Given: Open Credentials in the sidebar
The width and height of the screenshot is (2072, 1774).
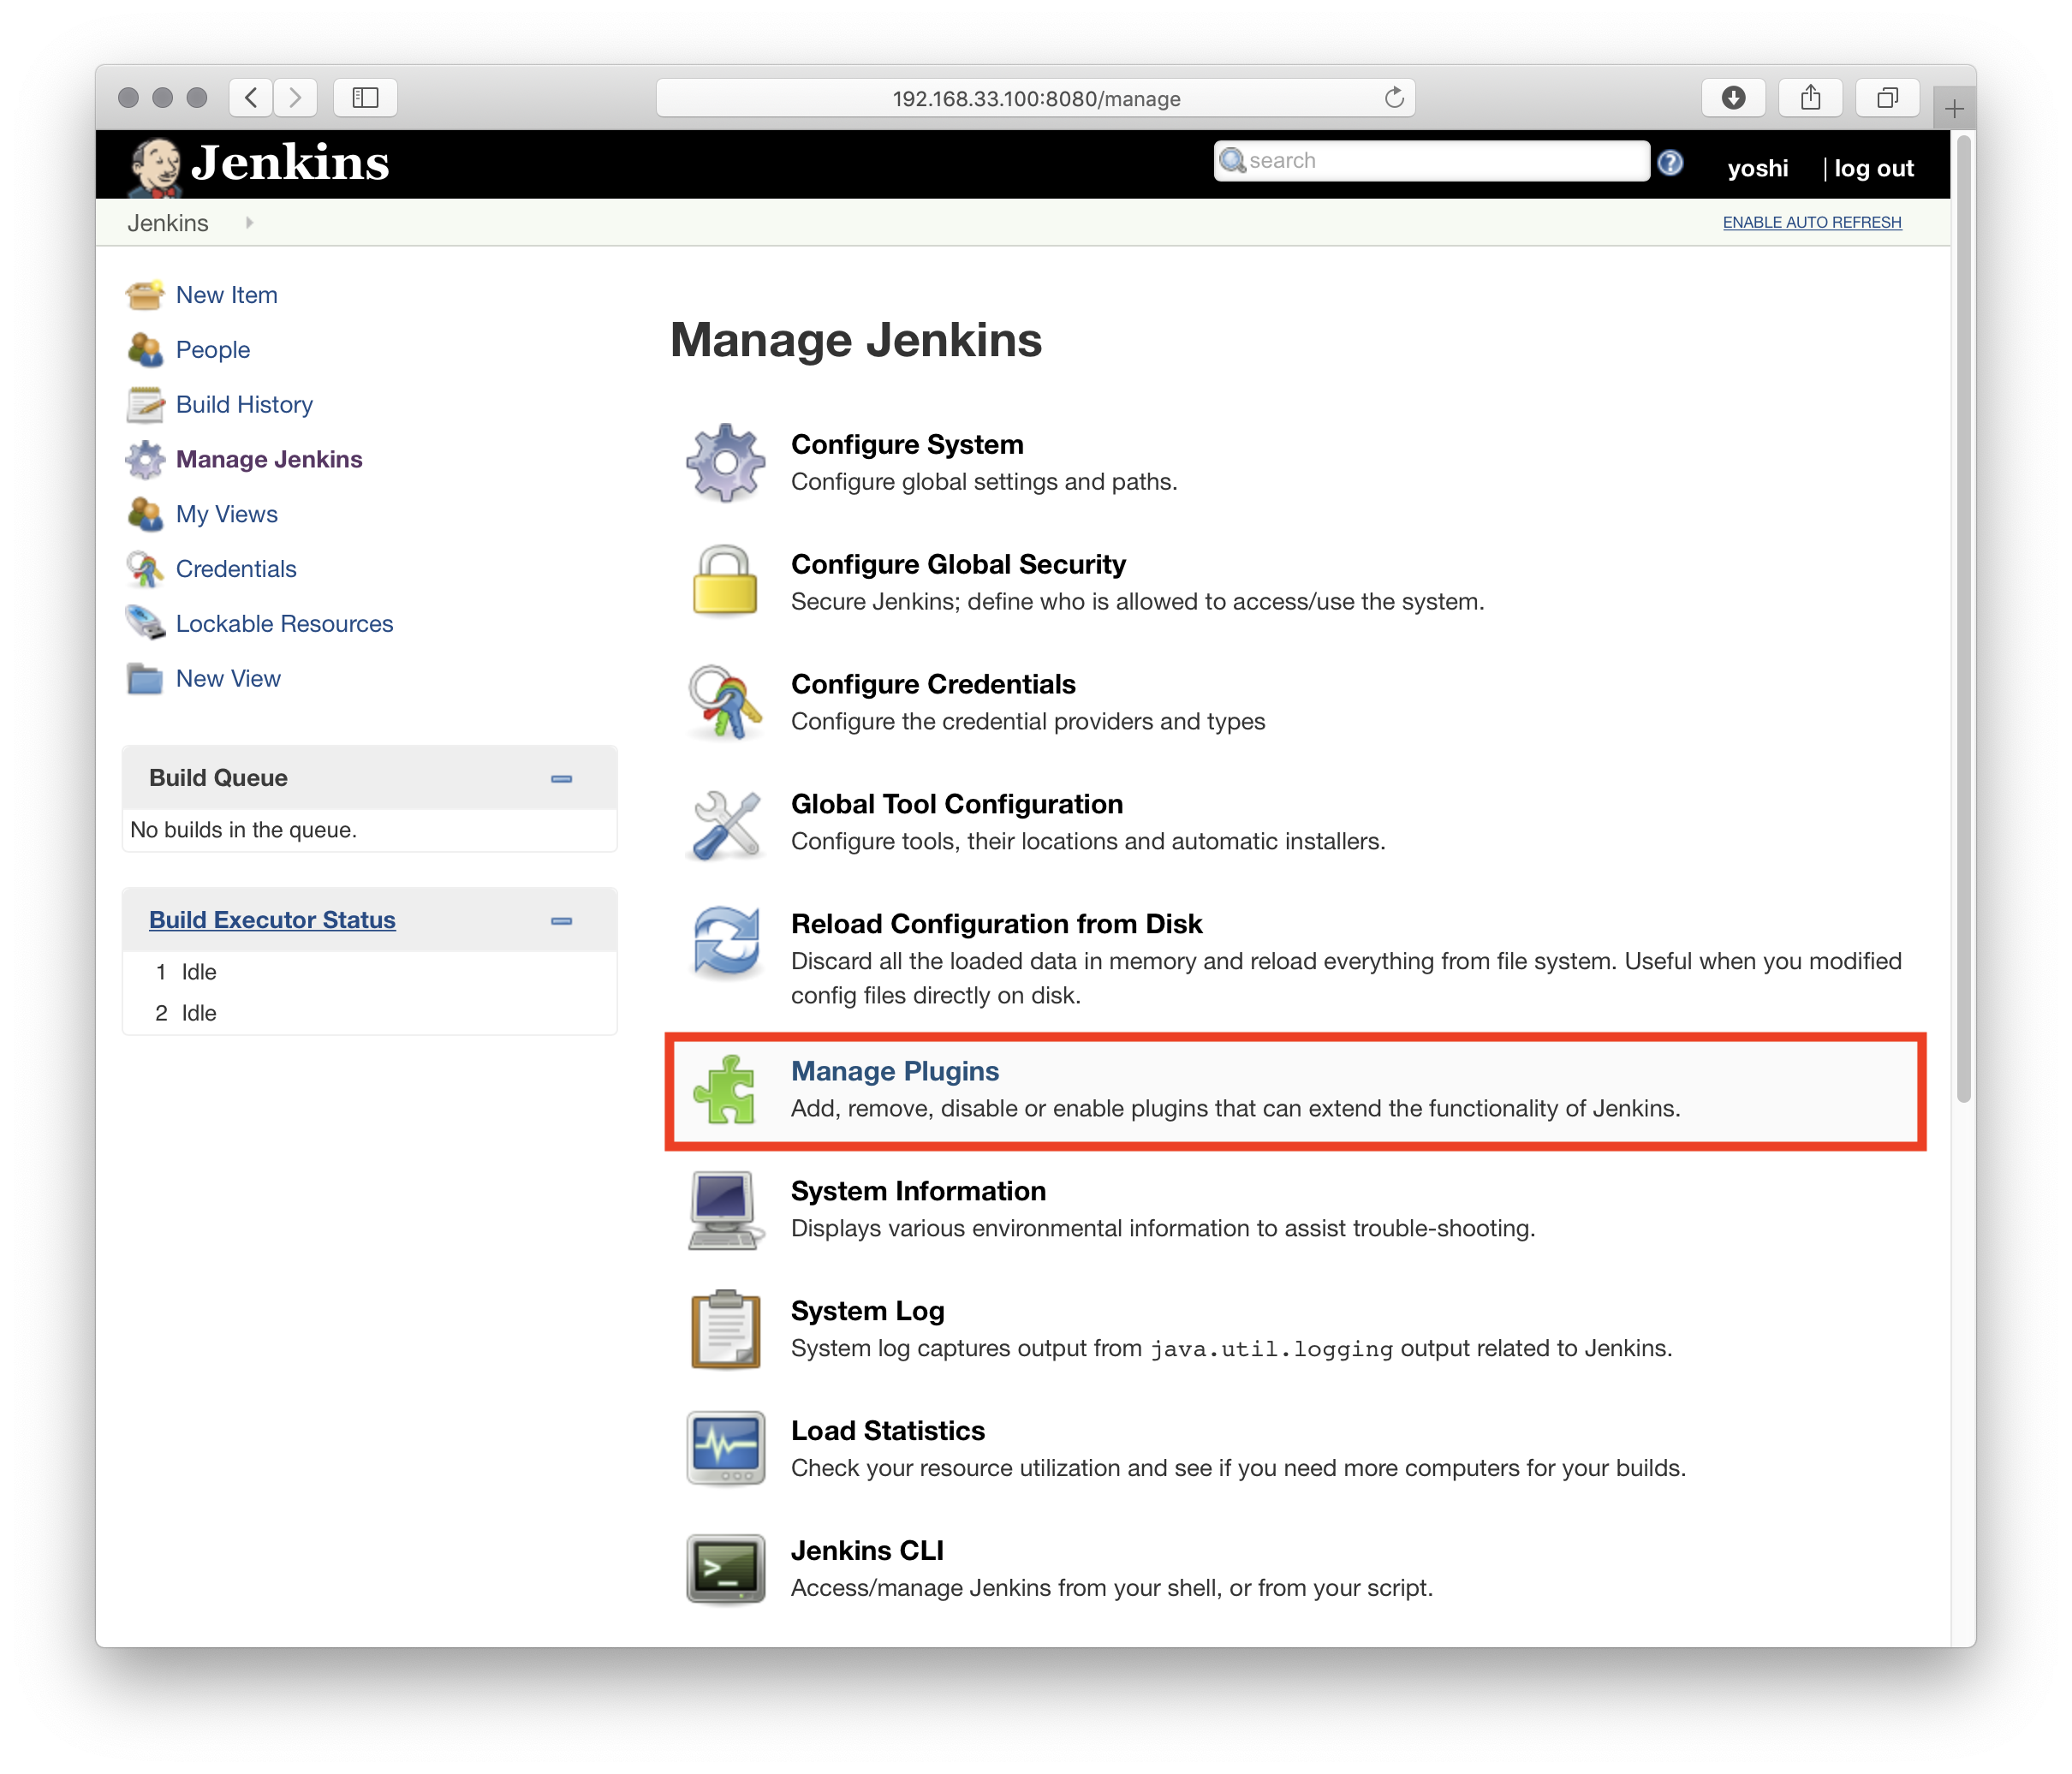Looking at the screenshot, I should point(236,569).
